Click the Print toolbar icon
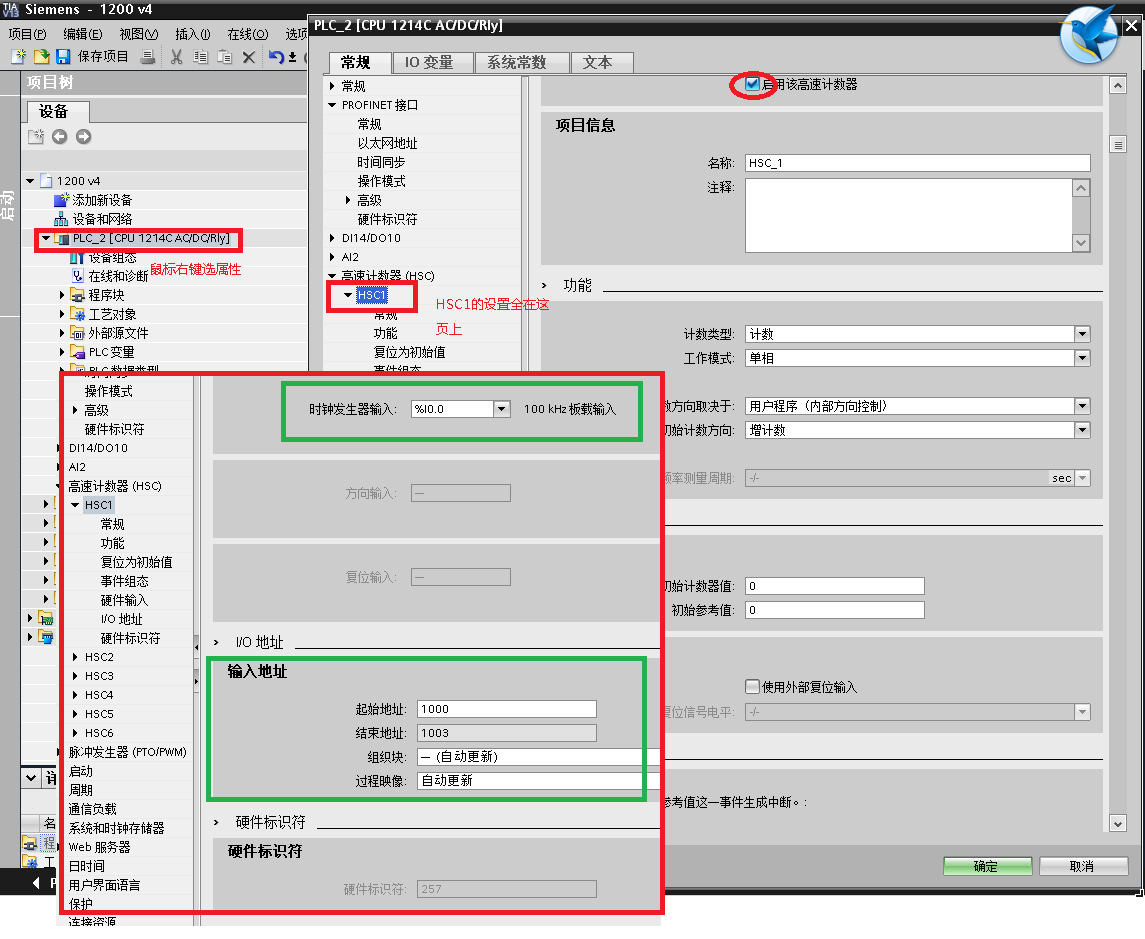This screenshot has height=939, width=1145. click(148, 56)
